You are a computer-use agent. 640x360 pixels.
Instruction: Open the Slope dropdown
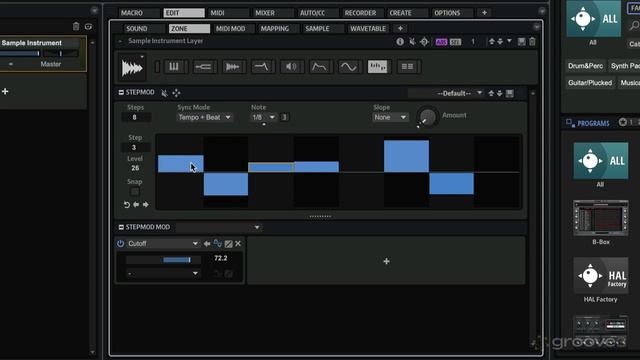click(x=390, y=118)
